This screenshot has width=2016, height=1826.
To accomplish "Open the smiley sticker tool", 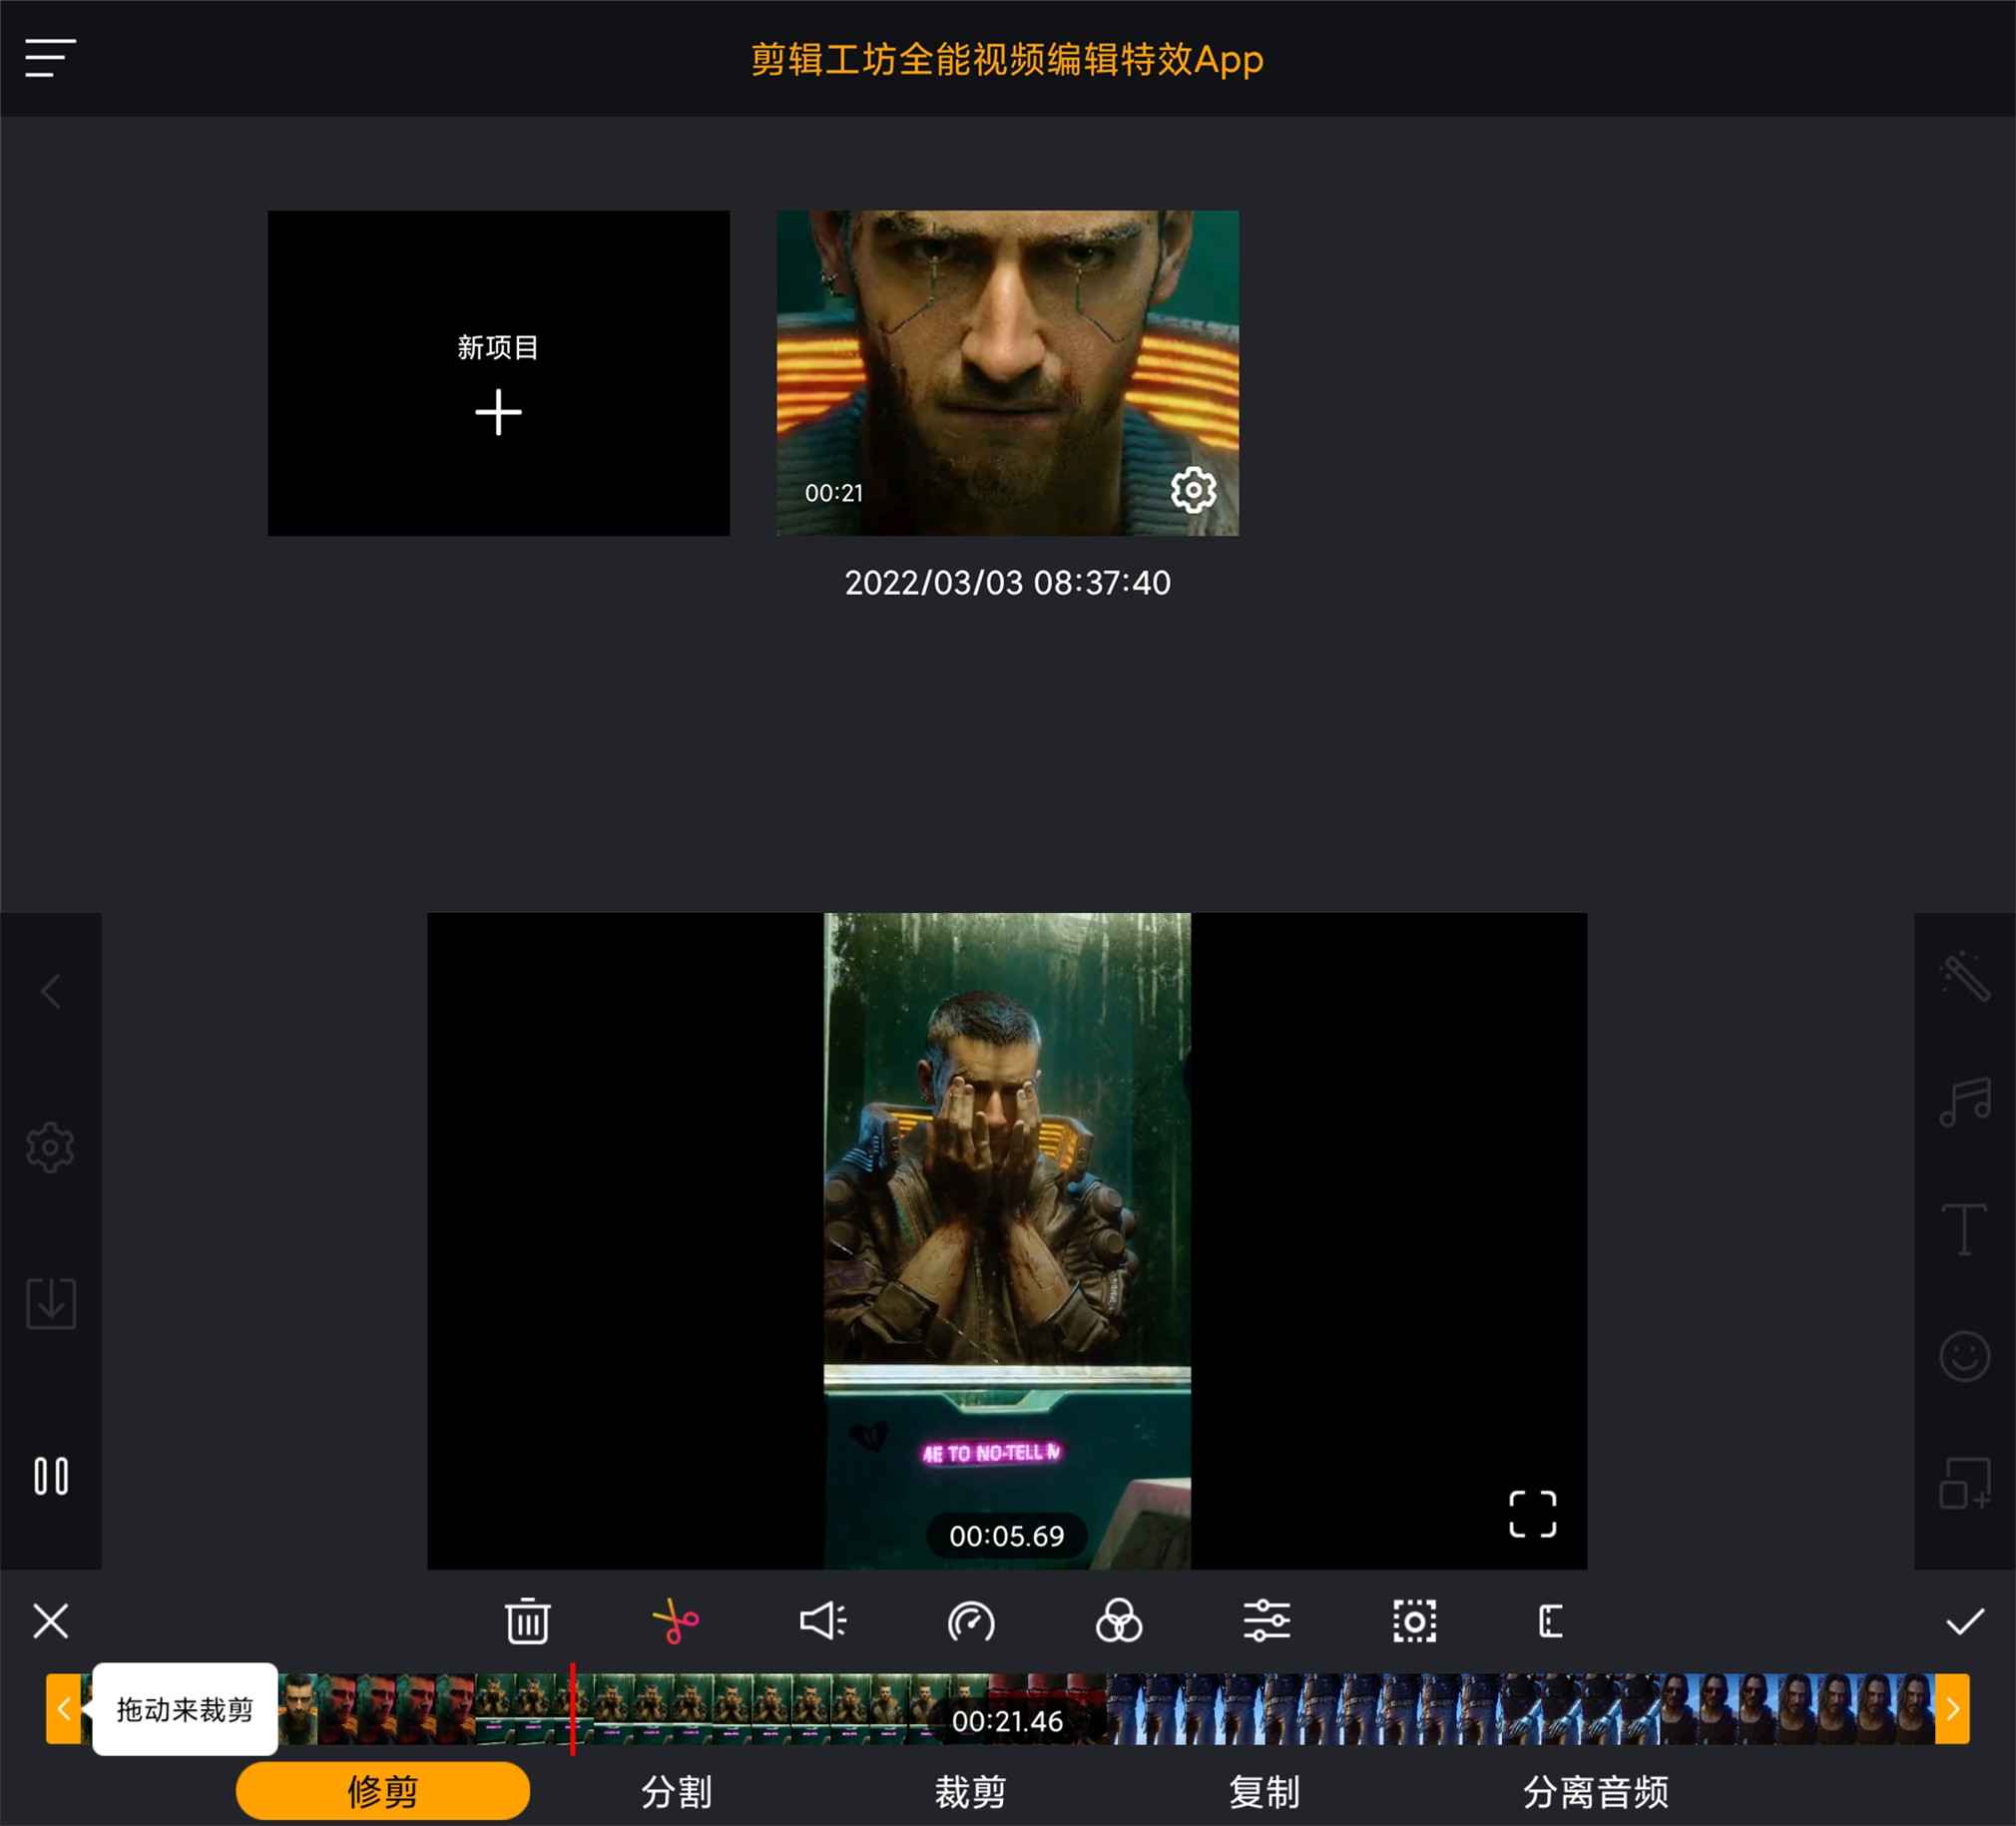I will pyautogui.click(x=1965, y=1357).
